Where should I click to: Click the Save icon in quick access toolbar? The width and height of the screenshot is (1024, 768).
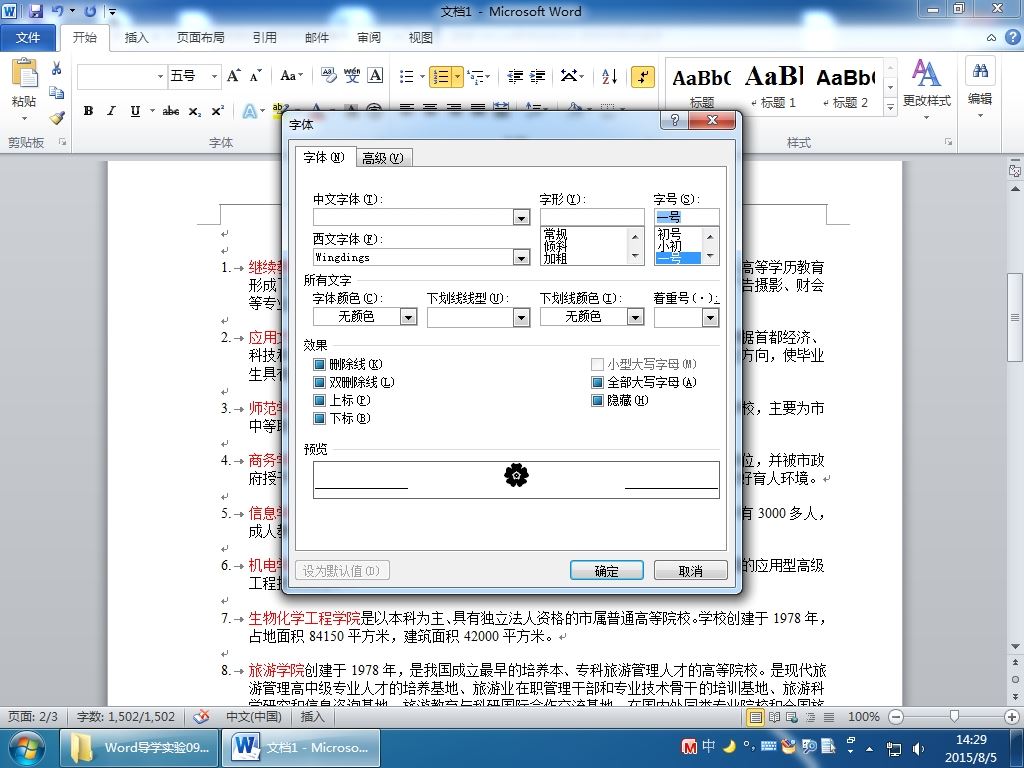[35, 11]
